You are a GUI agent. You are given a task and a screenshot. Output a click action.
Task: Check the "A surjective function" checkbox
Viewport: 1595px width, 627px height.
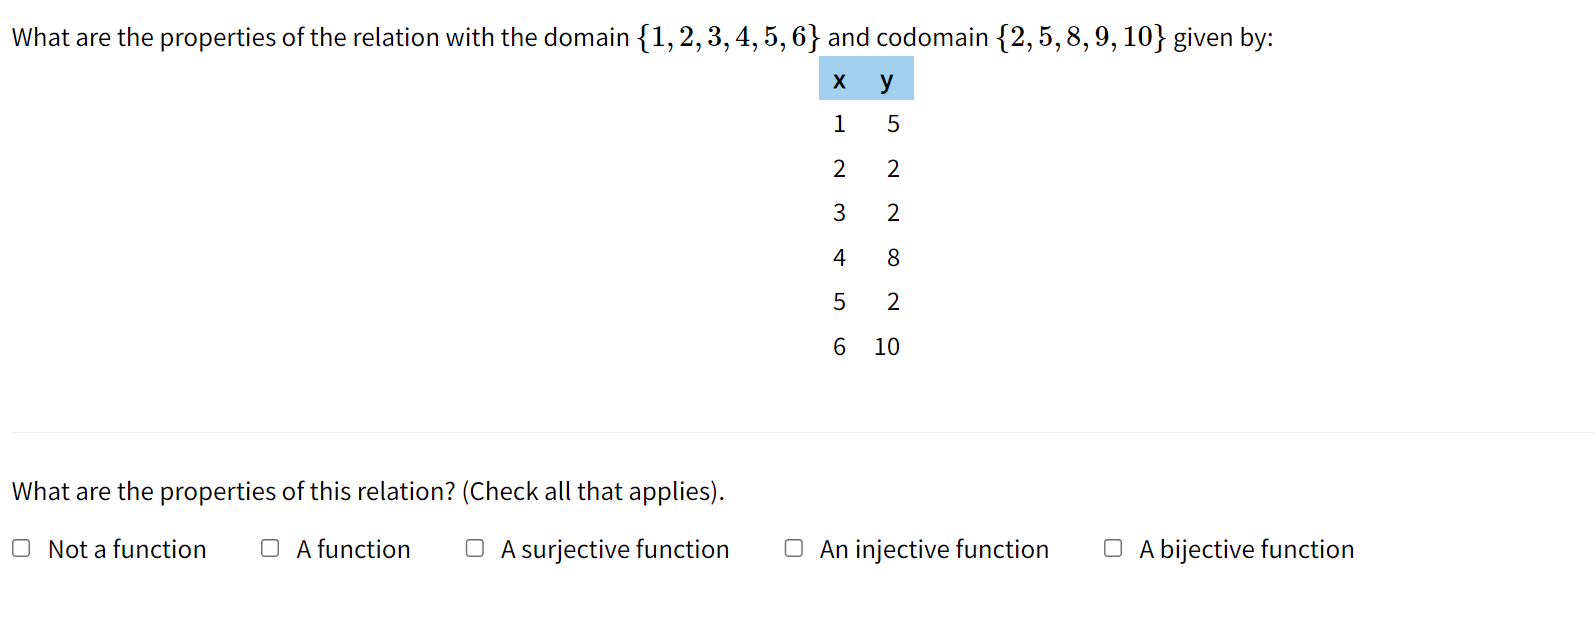(475, 548)
